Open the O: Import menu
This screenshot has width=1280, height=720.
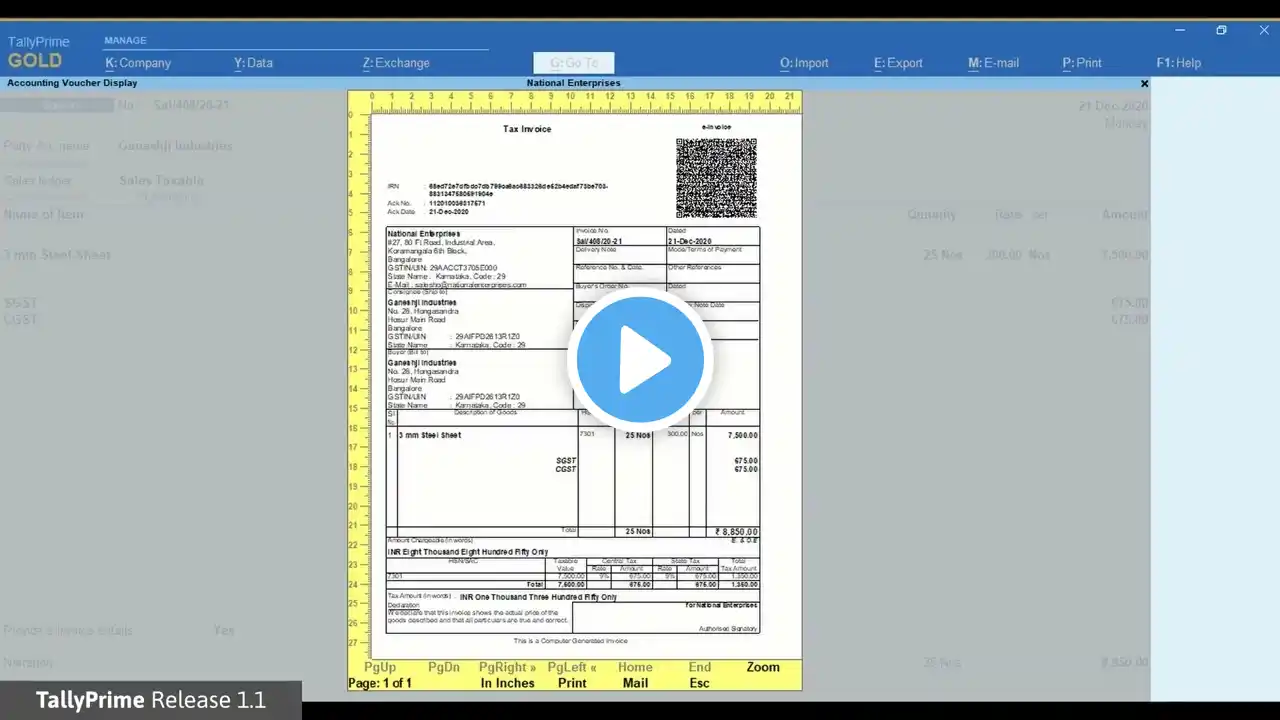point(804,63)
